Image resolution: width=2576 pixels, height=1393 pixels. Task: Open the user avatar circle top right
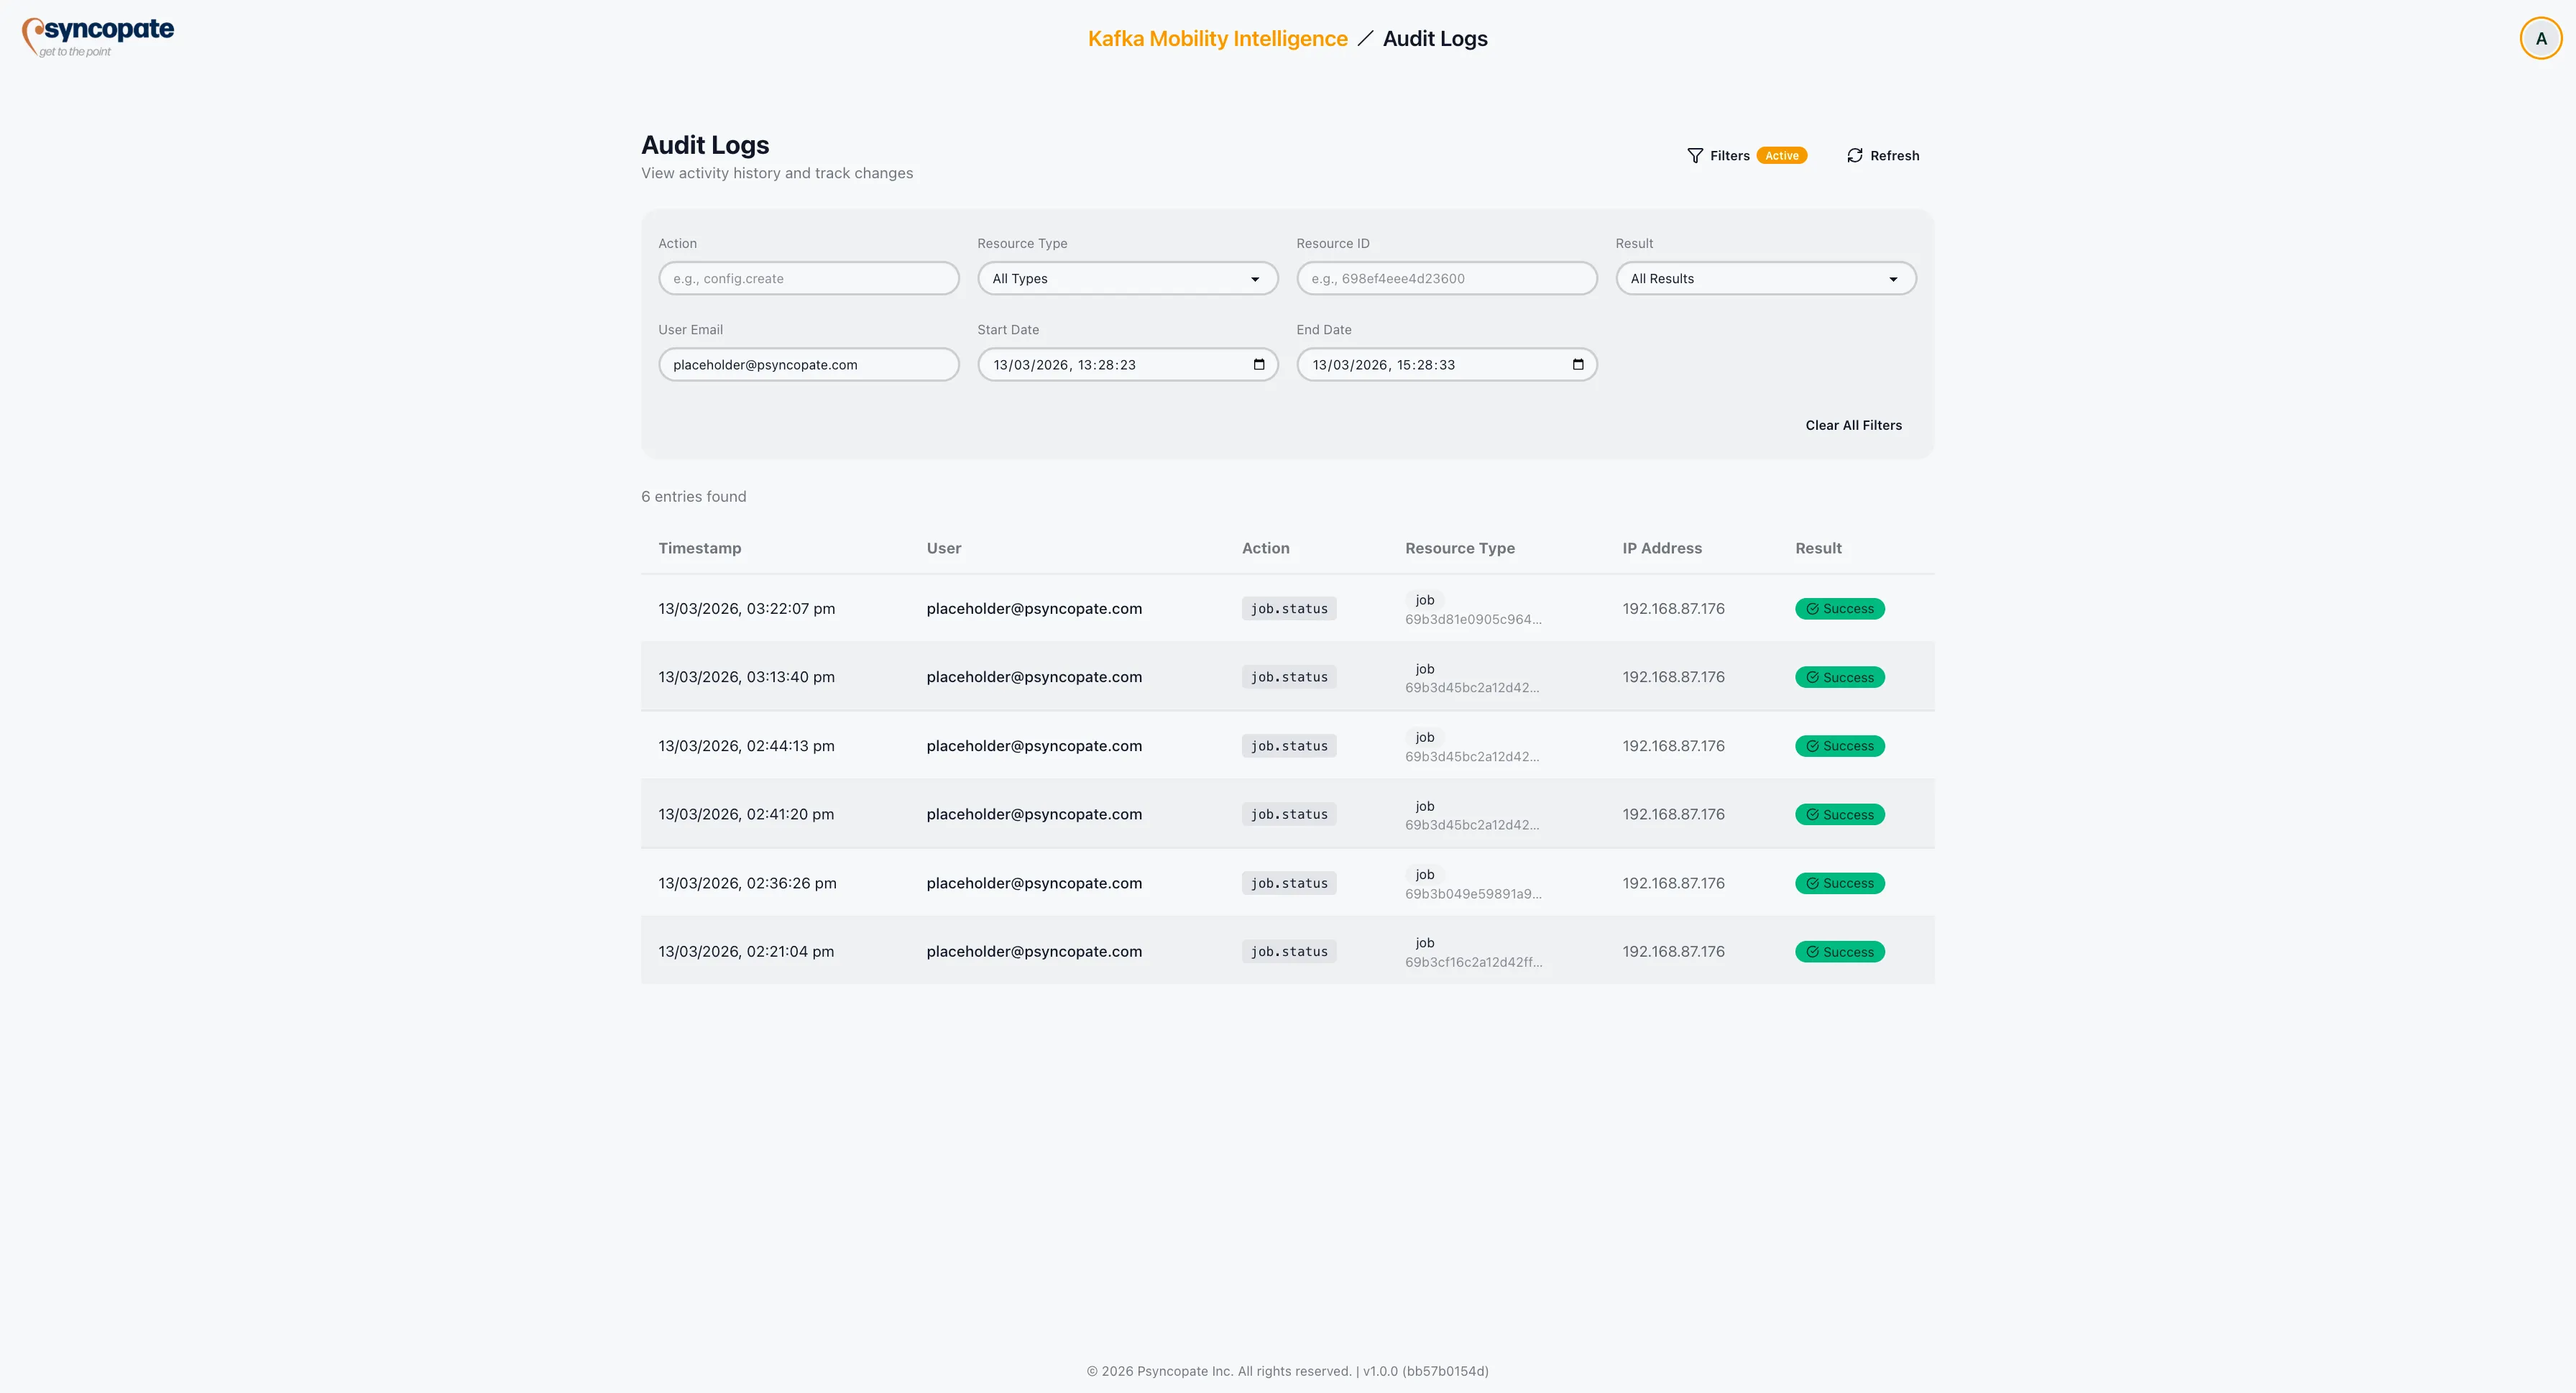[2540, 37]
